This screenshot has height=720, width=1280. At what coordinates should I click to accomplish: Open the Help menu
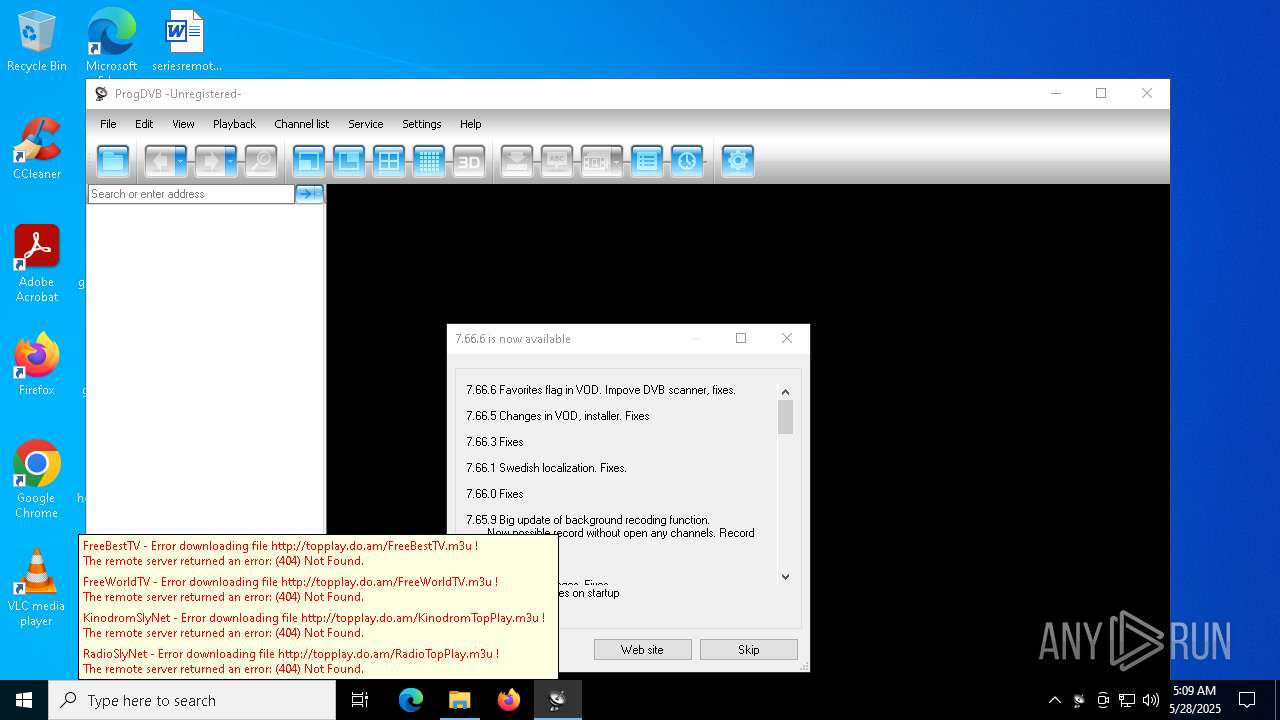click(470, 124)
